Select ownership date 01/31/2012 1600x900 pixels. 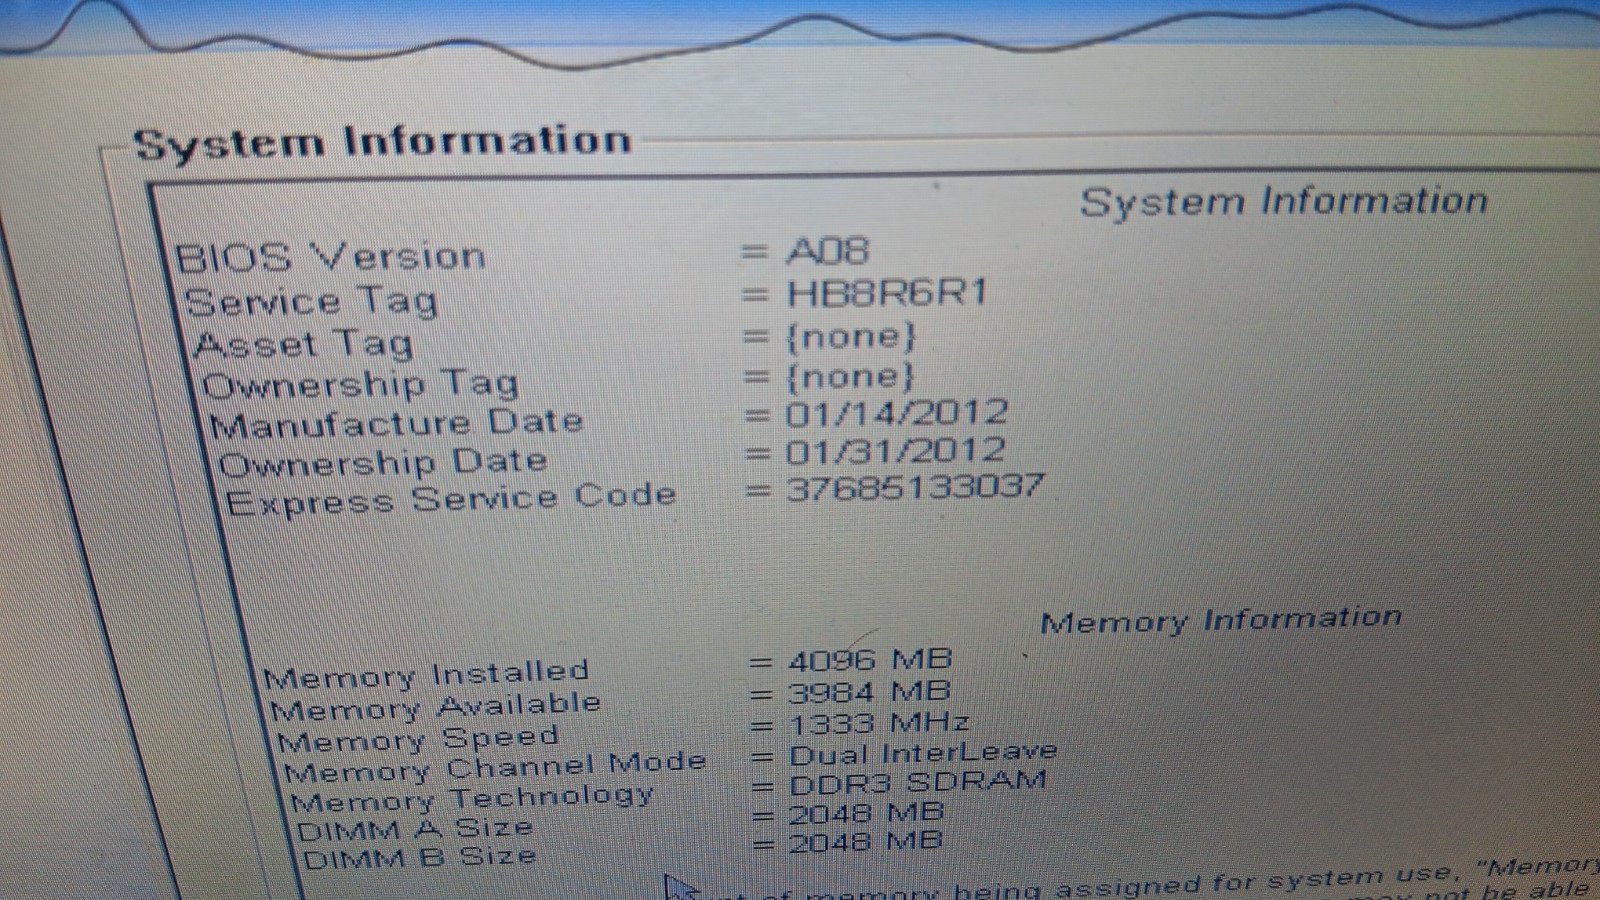(x=895, y=451)
